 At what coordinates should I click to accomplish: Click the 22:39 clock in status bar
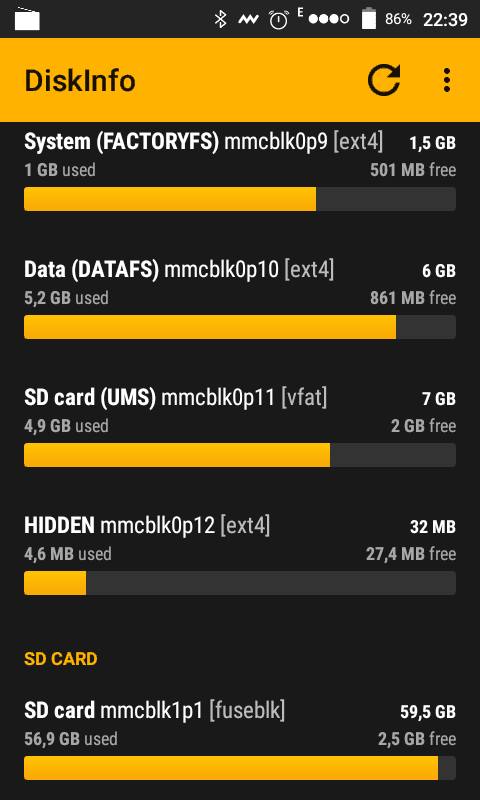(x=445, y=19)
